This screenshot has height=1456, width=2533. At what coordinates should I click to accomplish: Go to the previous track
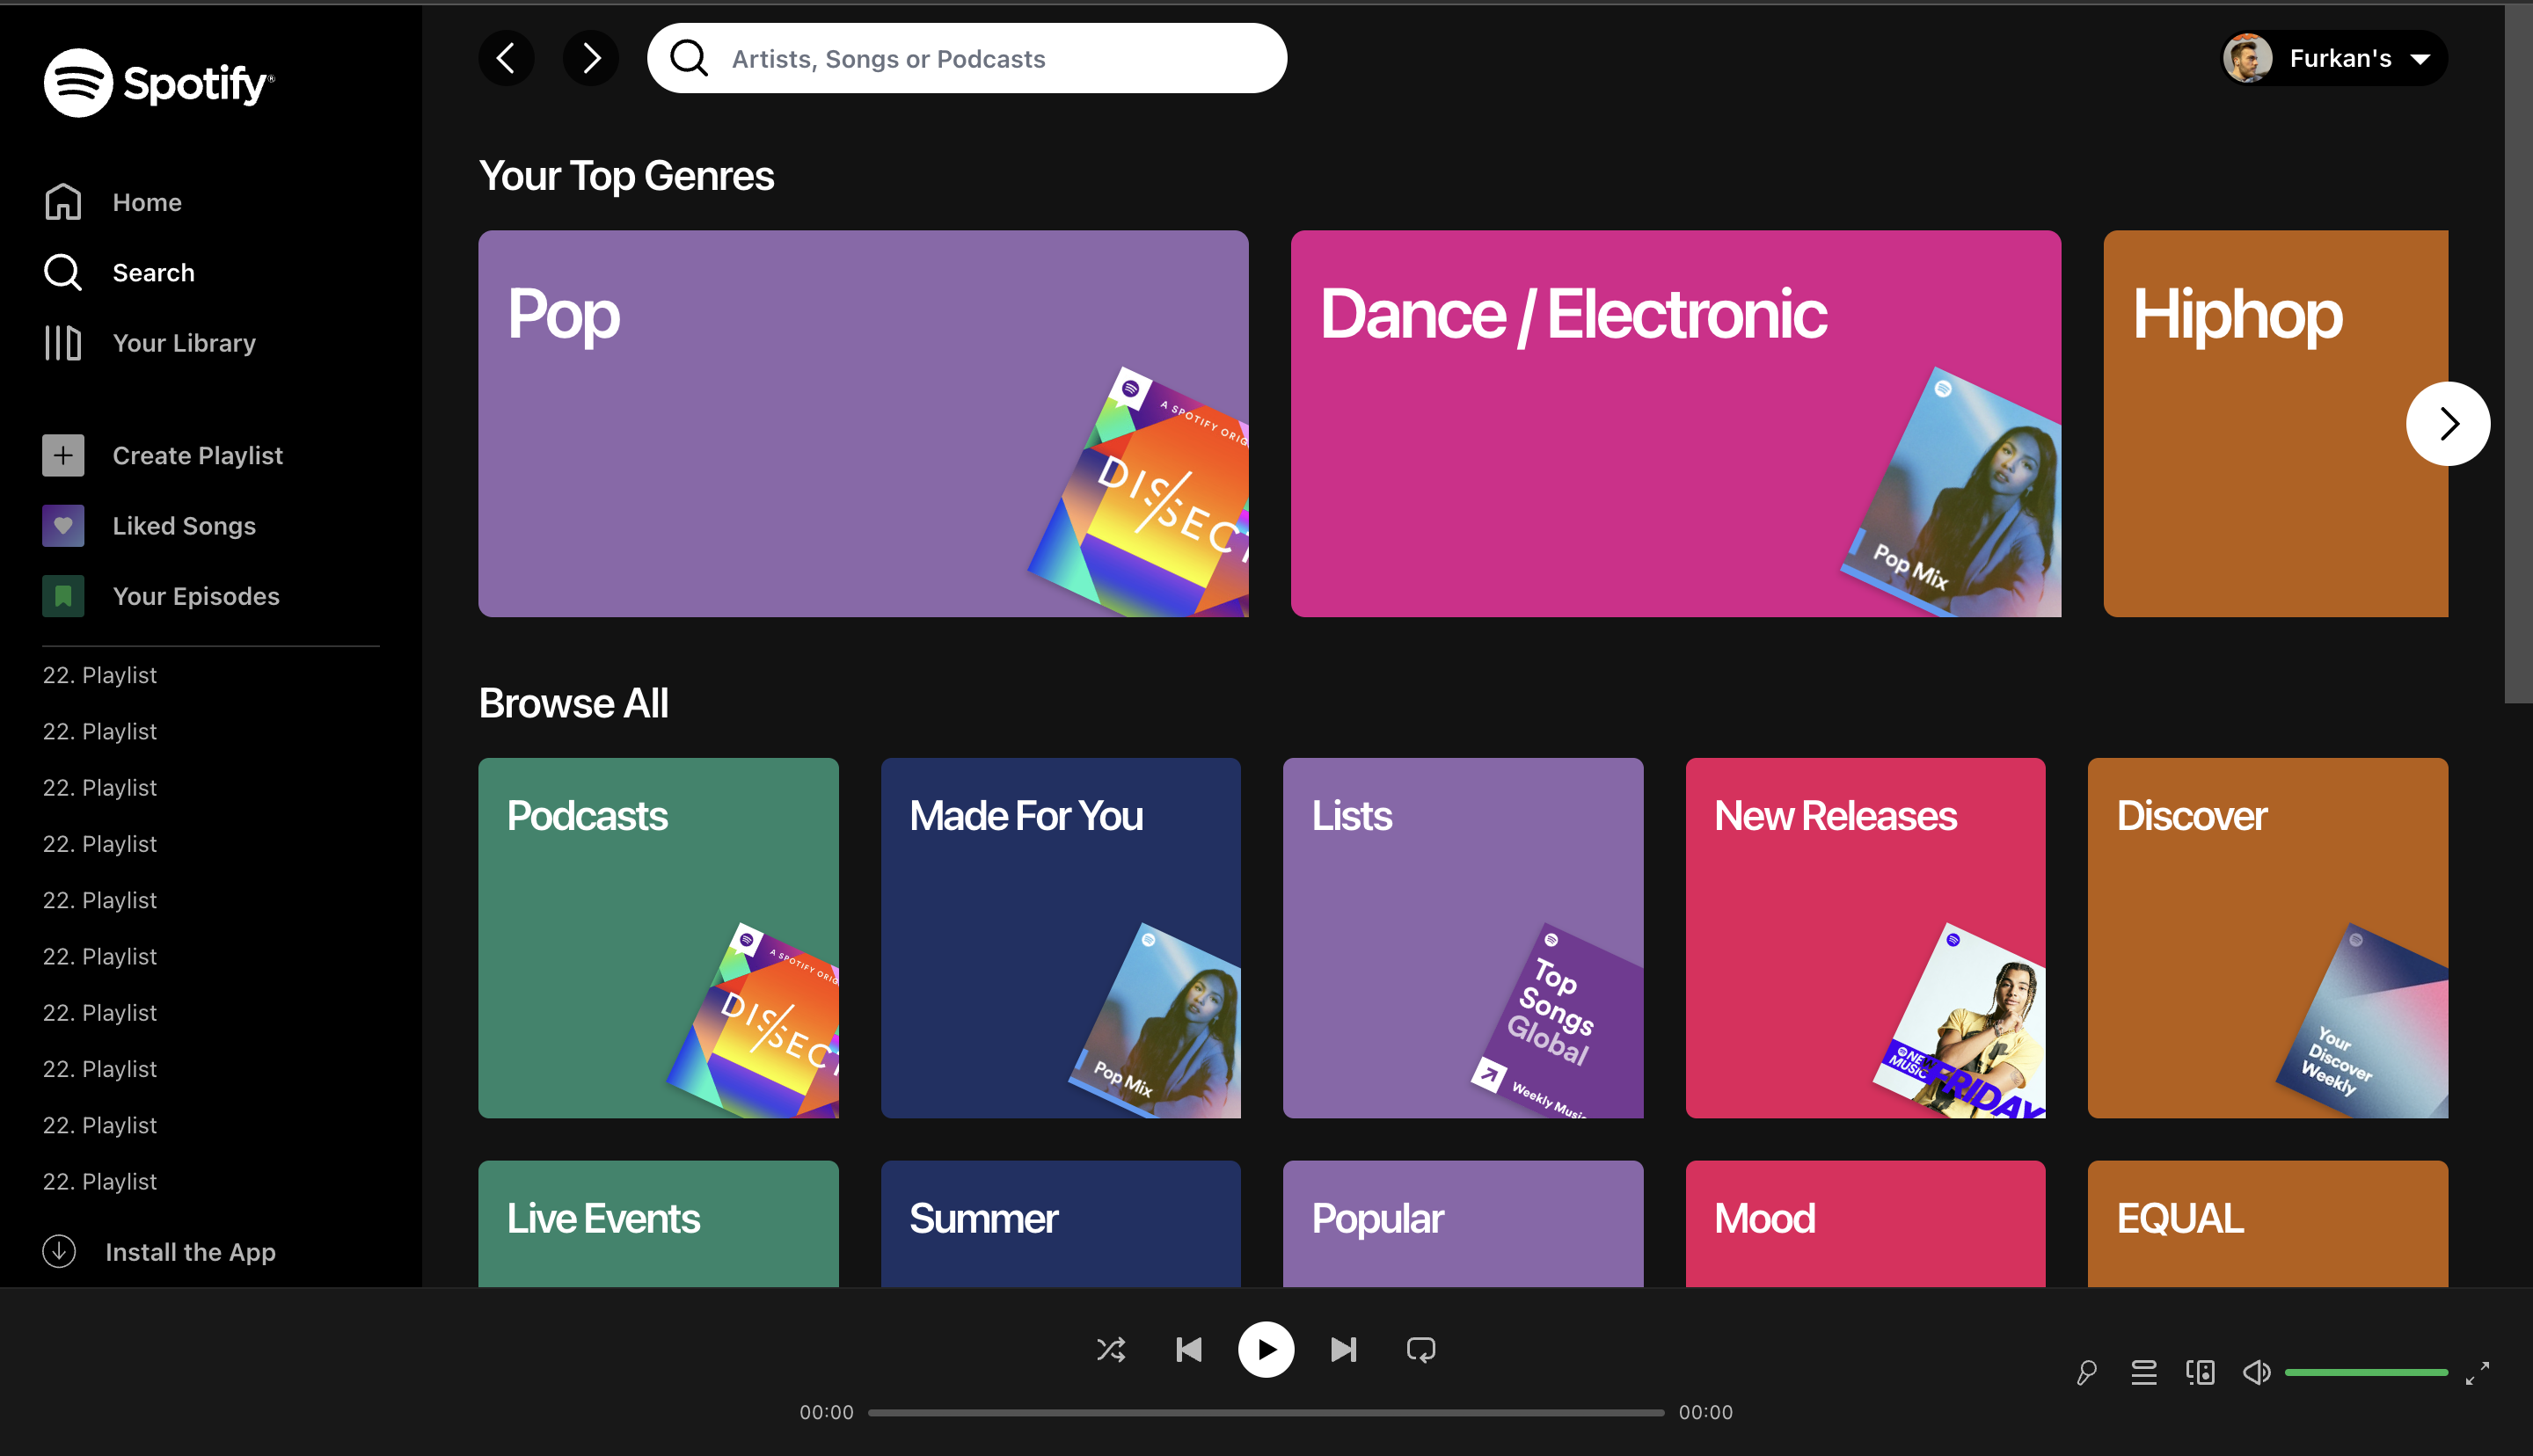coord(1188,1350)
